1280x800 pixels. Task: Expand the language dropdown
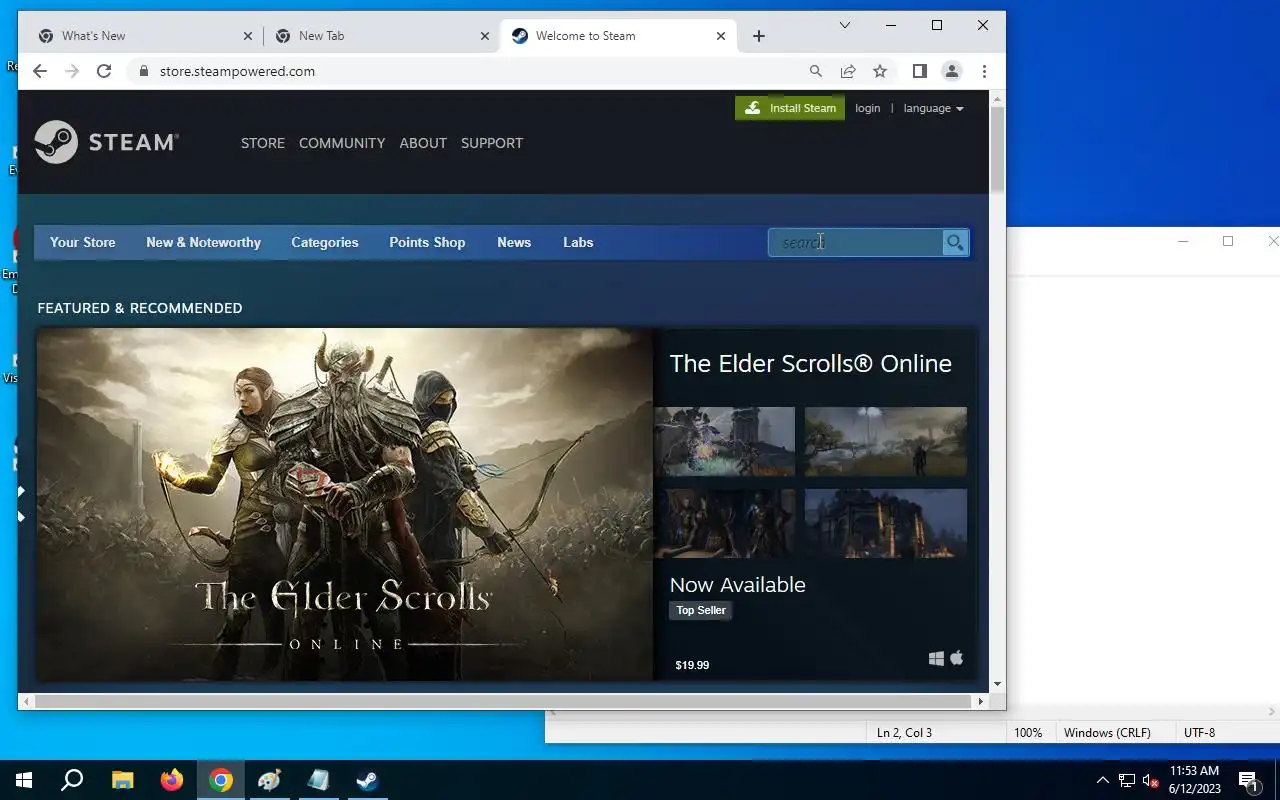point(934,108)
